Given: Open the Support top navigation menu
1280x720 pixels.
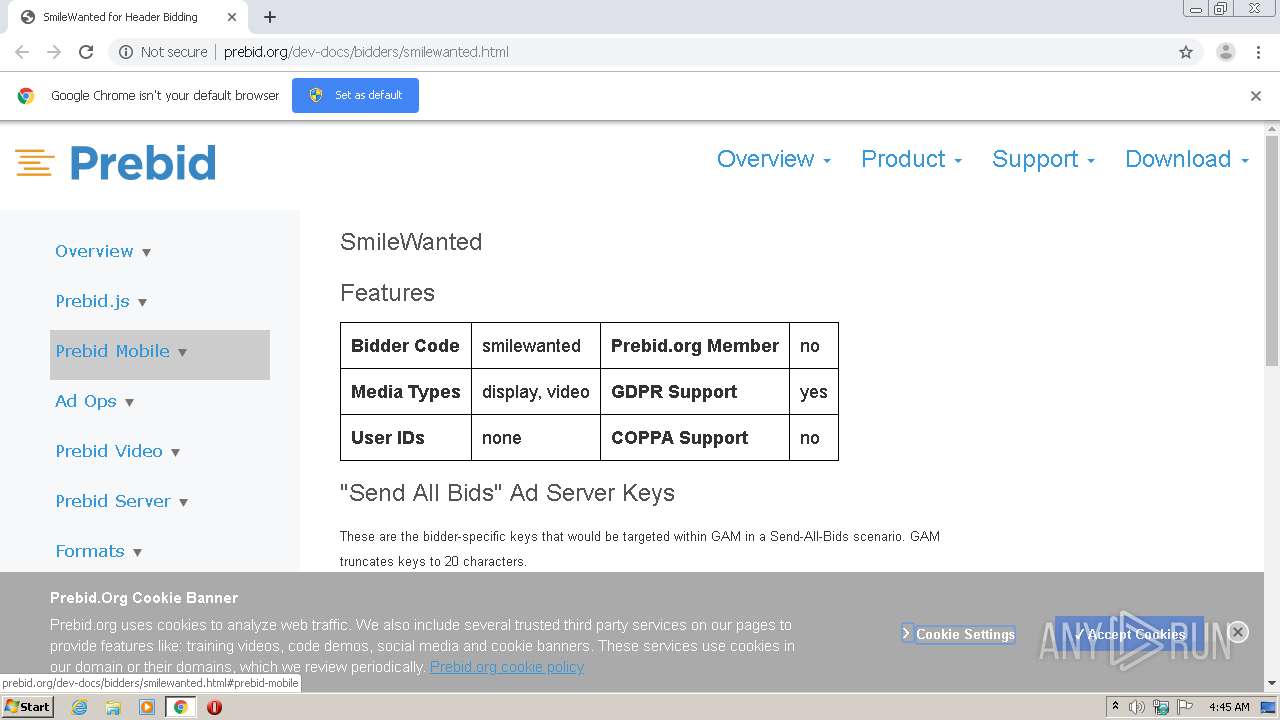Looking at the screenshot, I should [x=1043, y=159].
